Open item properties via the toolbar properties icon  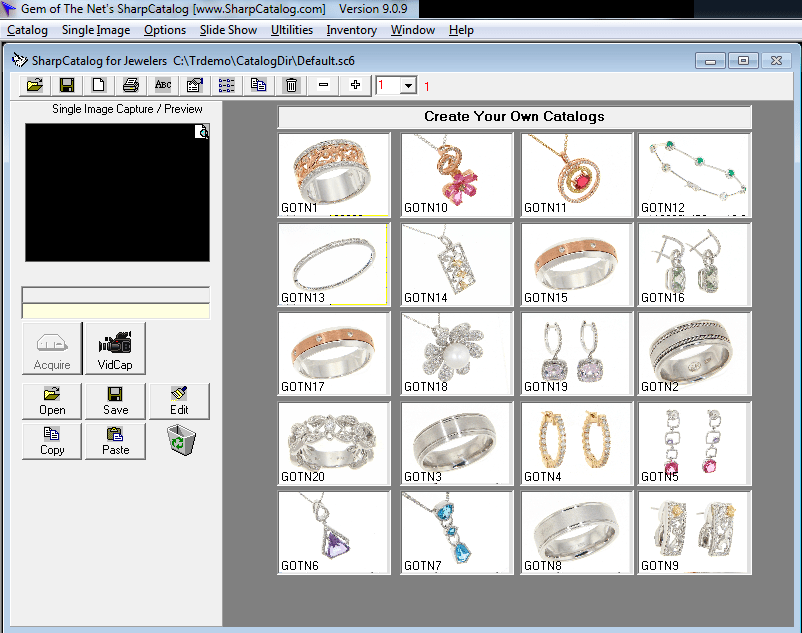coord(195,85)
